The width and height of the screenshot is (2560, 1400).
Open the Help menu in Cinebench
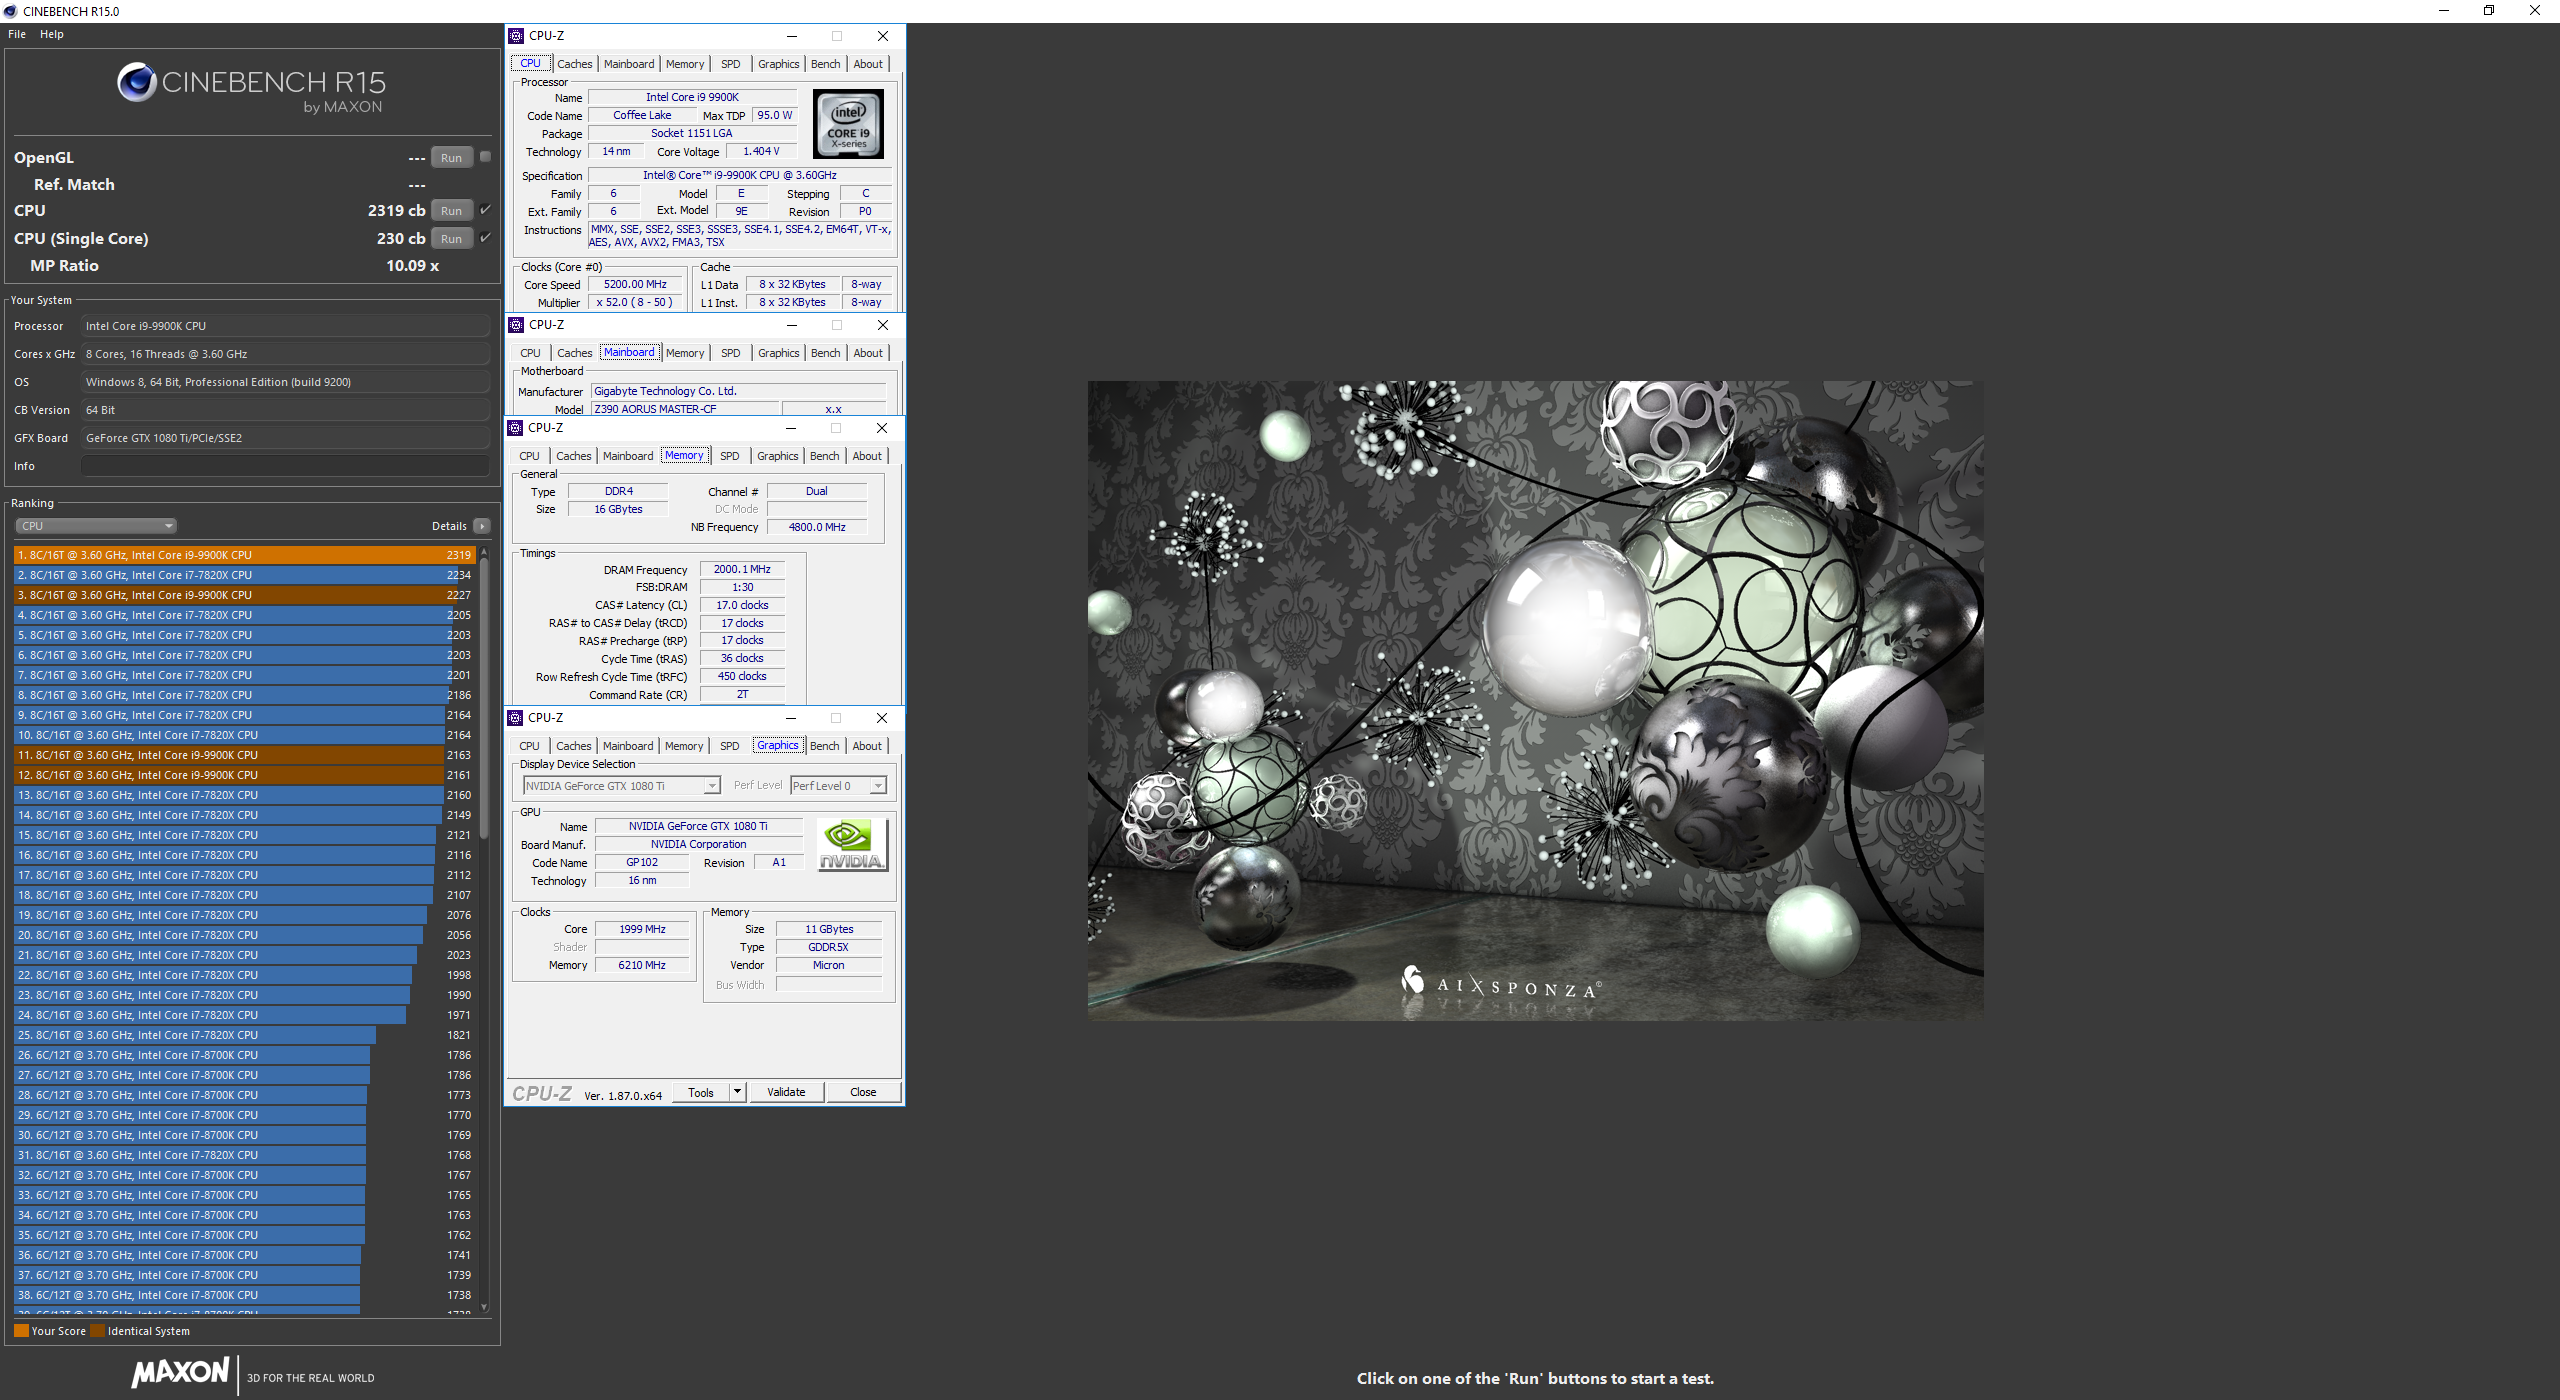click(52, 34)
